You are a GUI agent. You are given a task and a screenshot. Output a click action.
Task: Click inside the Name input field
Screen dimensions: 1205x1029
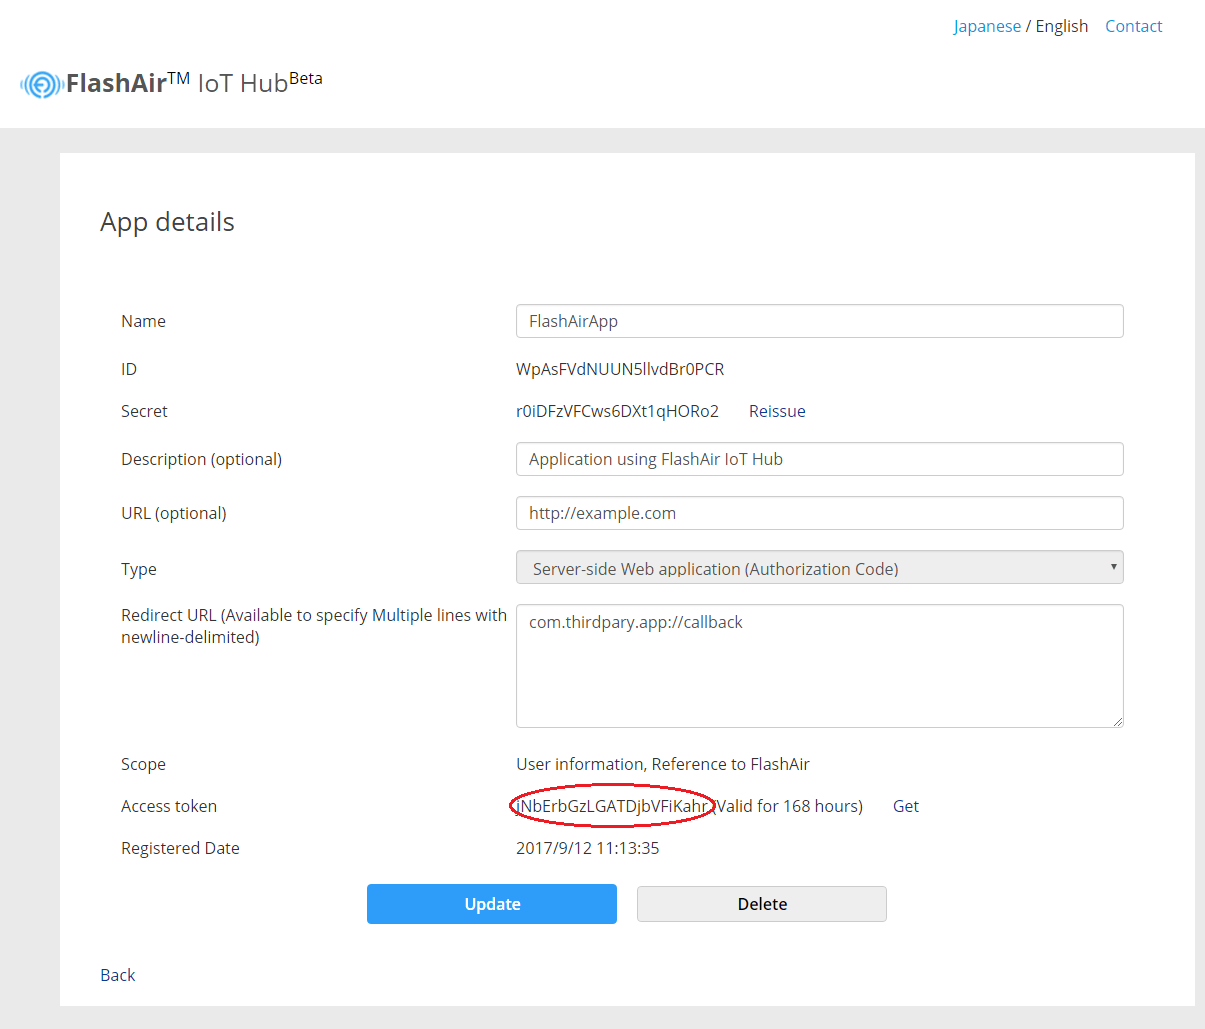[820, 321]
